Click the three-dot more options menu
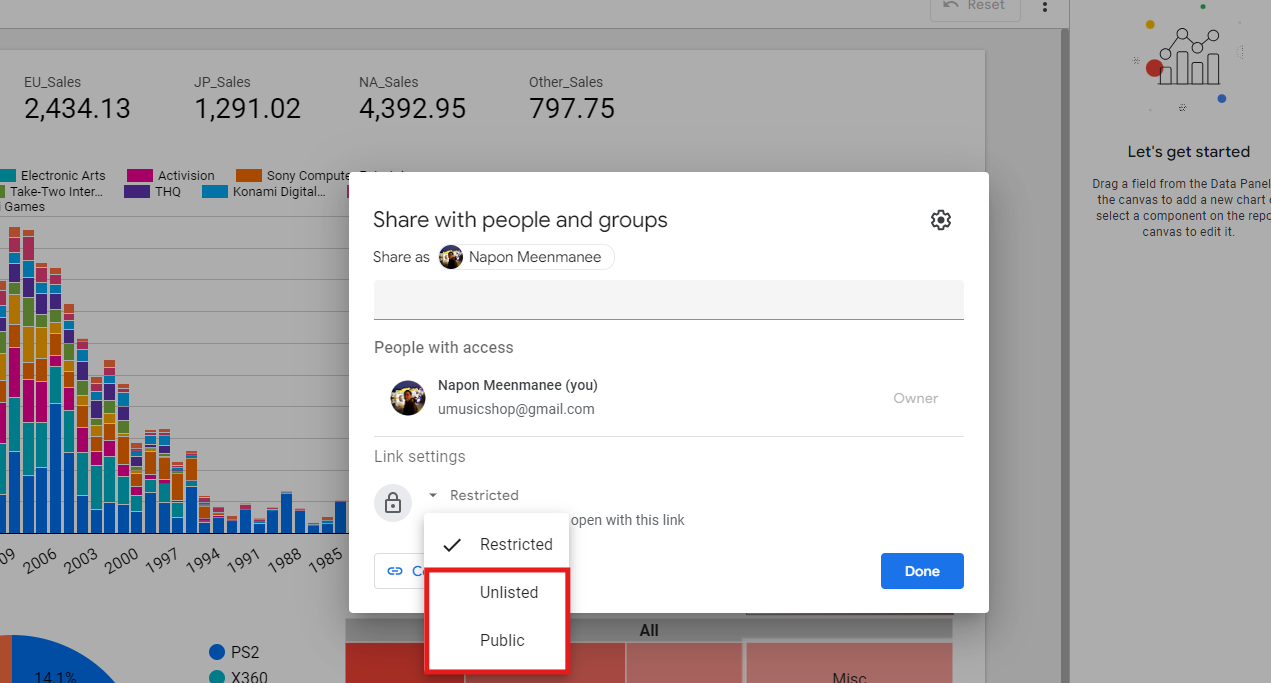1271x683 pixels. click(1045, 7)
